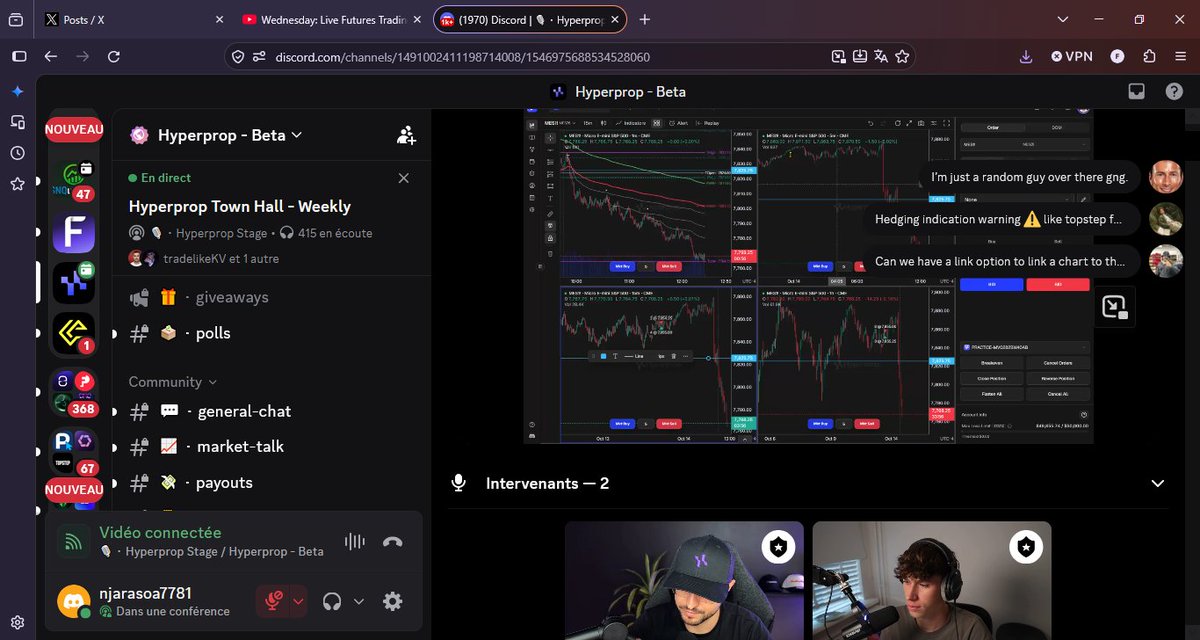
Task: Pop out the stream with arrow icon
Action: tap(1114, 307)
